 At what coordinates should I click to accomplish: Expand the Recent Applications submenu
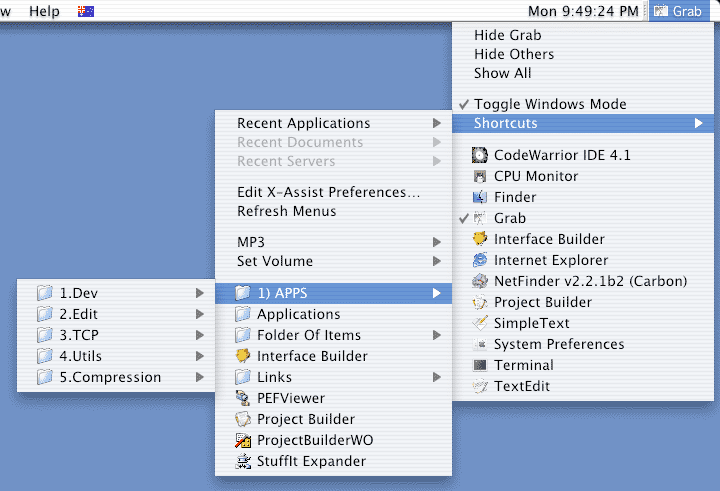[436, 123]
